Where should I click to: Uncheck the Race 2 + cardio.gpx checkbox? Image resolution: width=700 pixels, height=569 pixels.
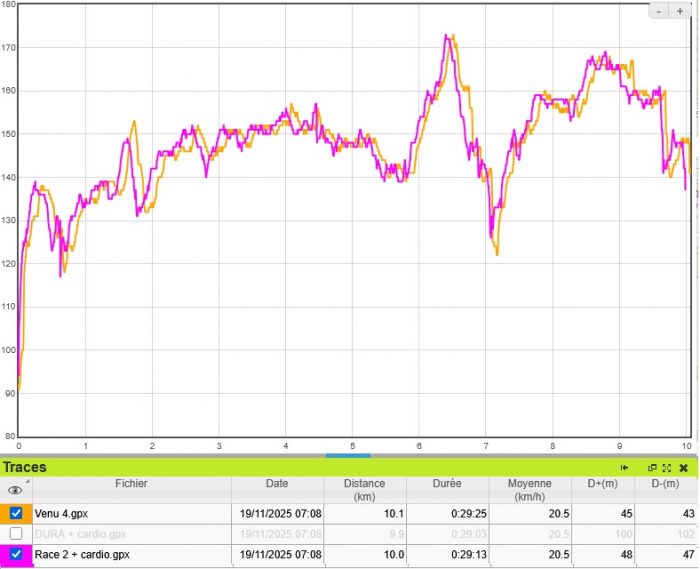16,554
